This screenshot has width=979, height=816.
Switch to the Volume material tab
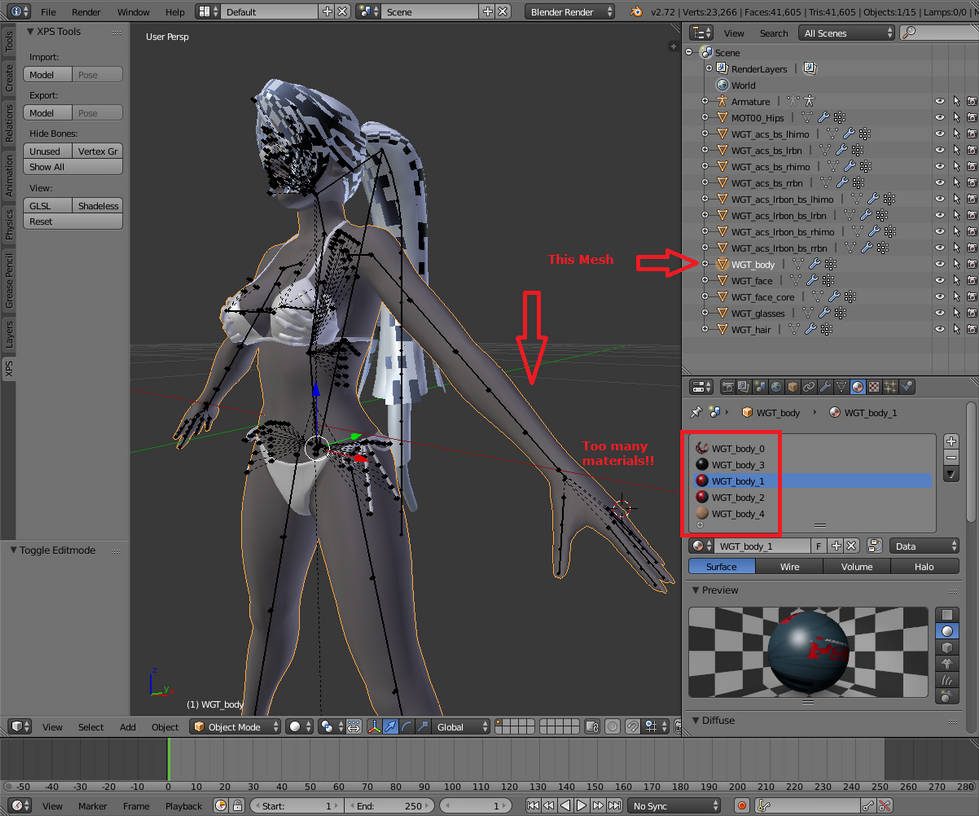tap(857, 566)
